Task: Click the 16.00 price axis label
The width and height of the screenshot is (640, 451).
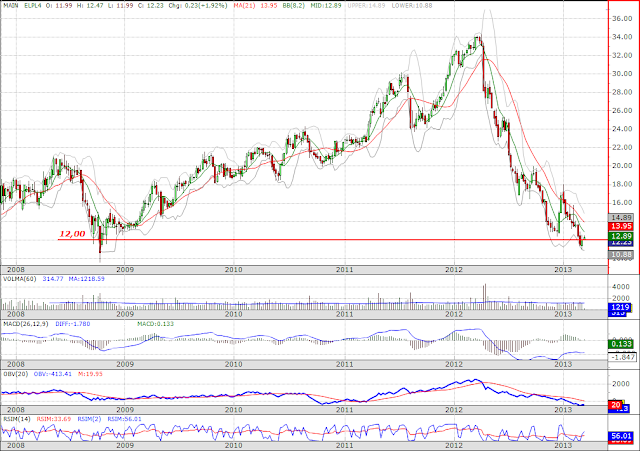Action: [622, 202]
